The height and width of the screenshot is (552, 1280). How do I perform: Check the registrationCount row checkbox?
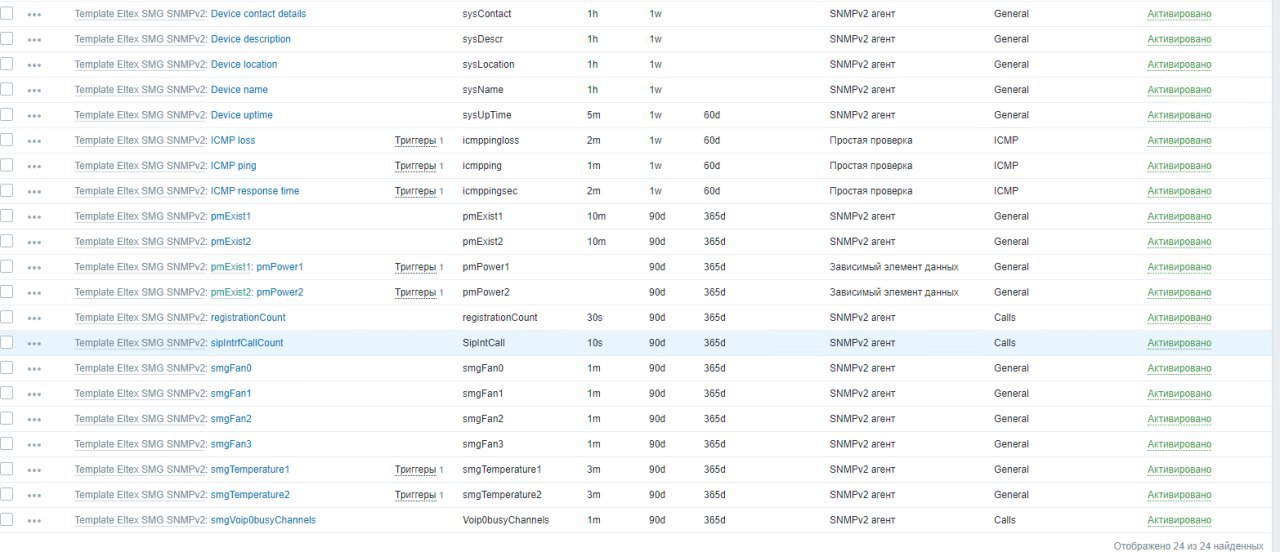click(7, 316)
